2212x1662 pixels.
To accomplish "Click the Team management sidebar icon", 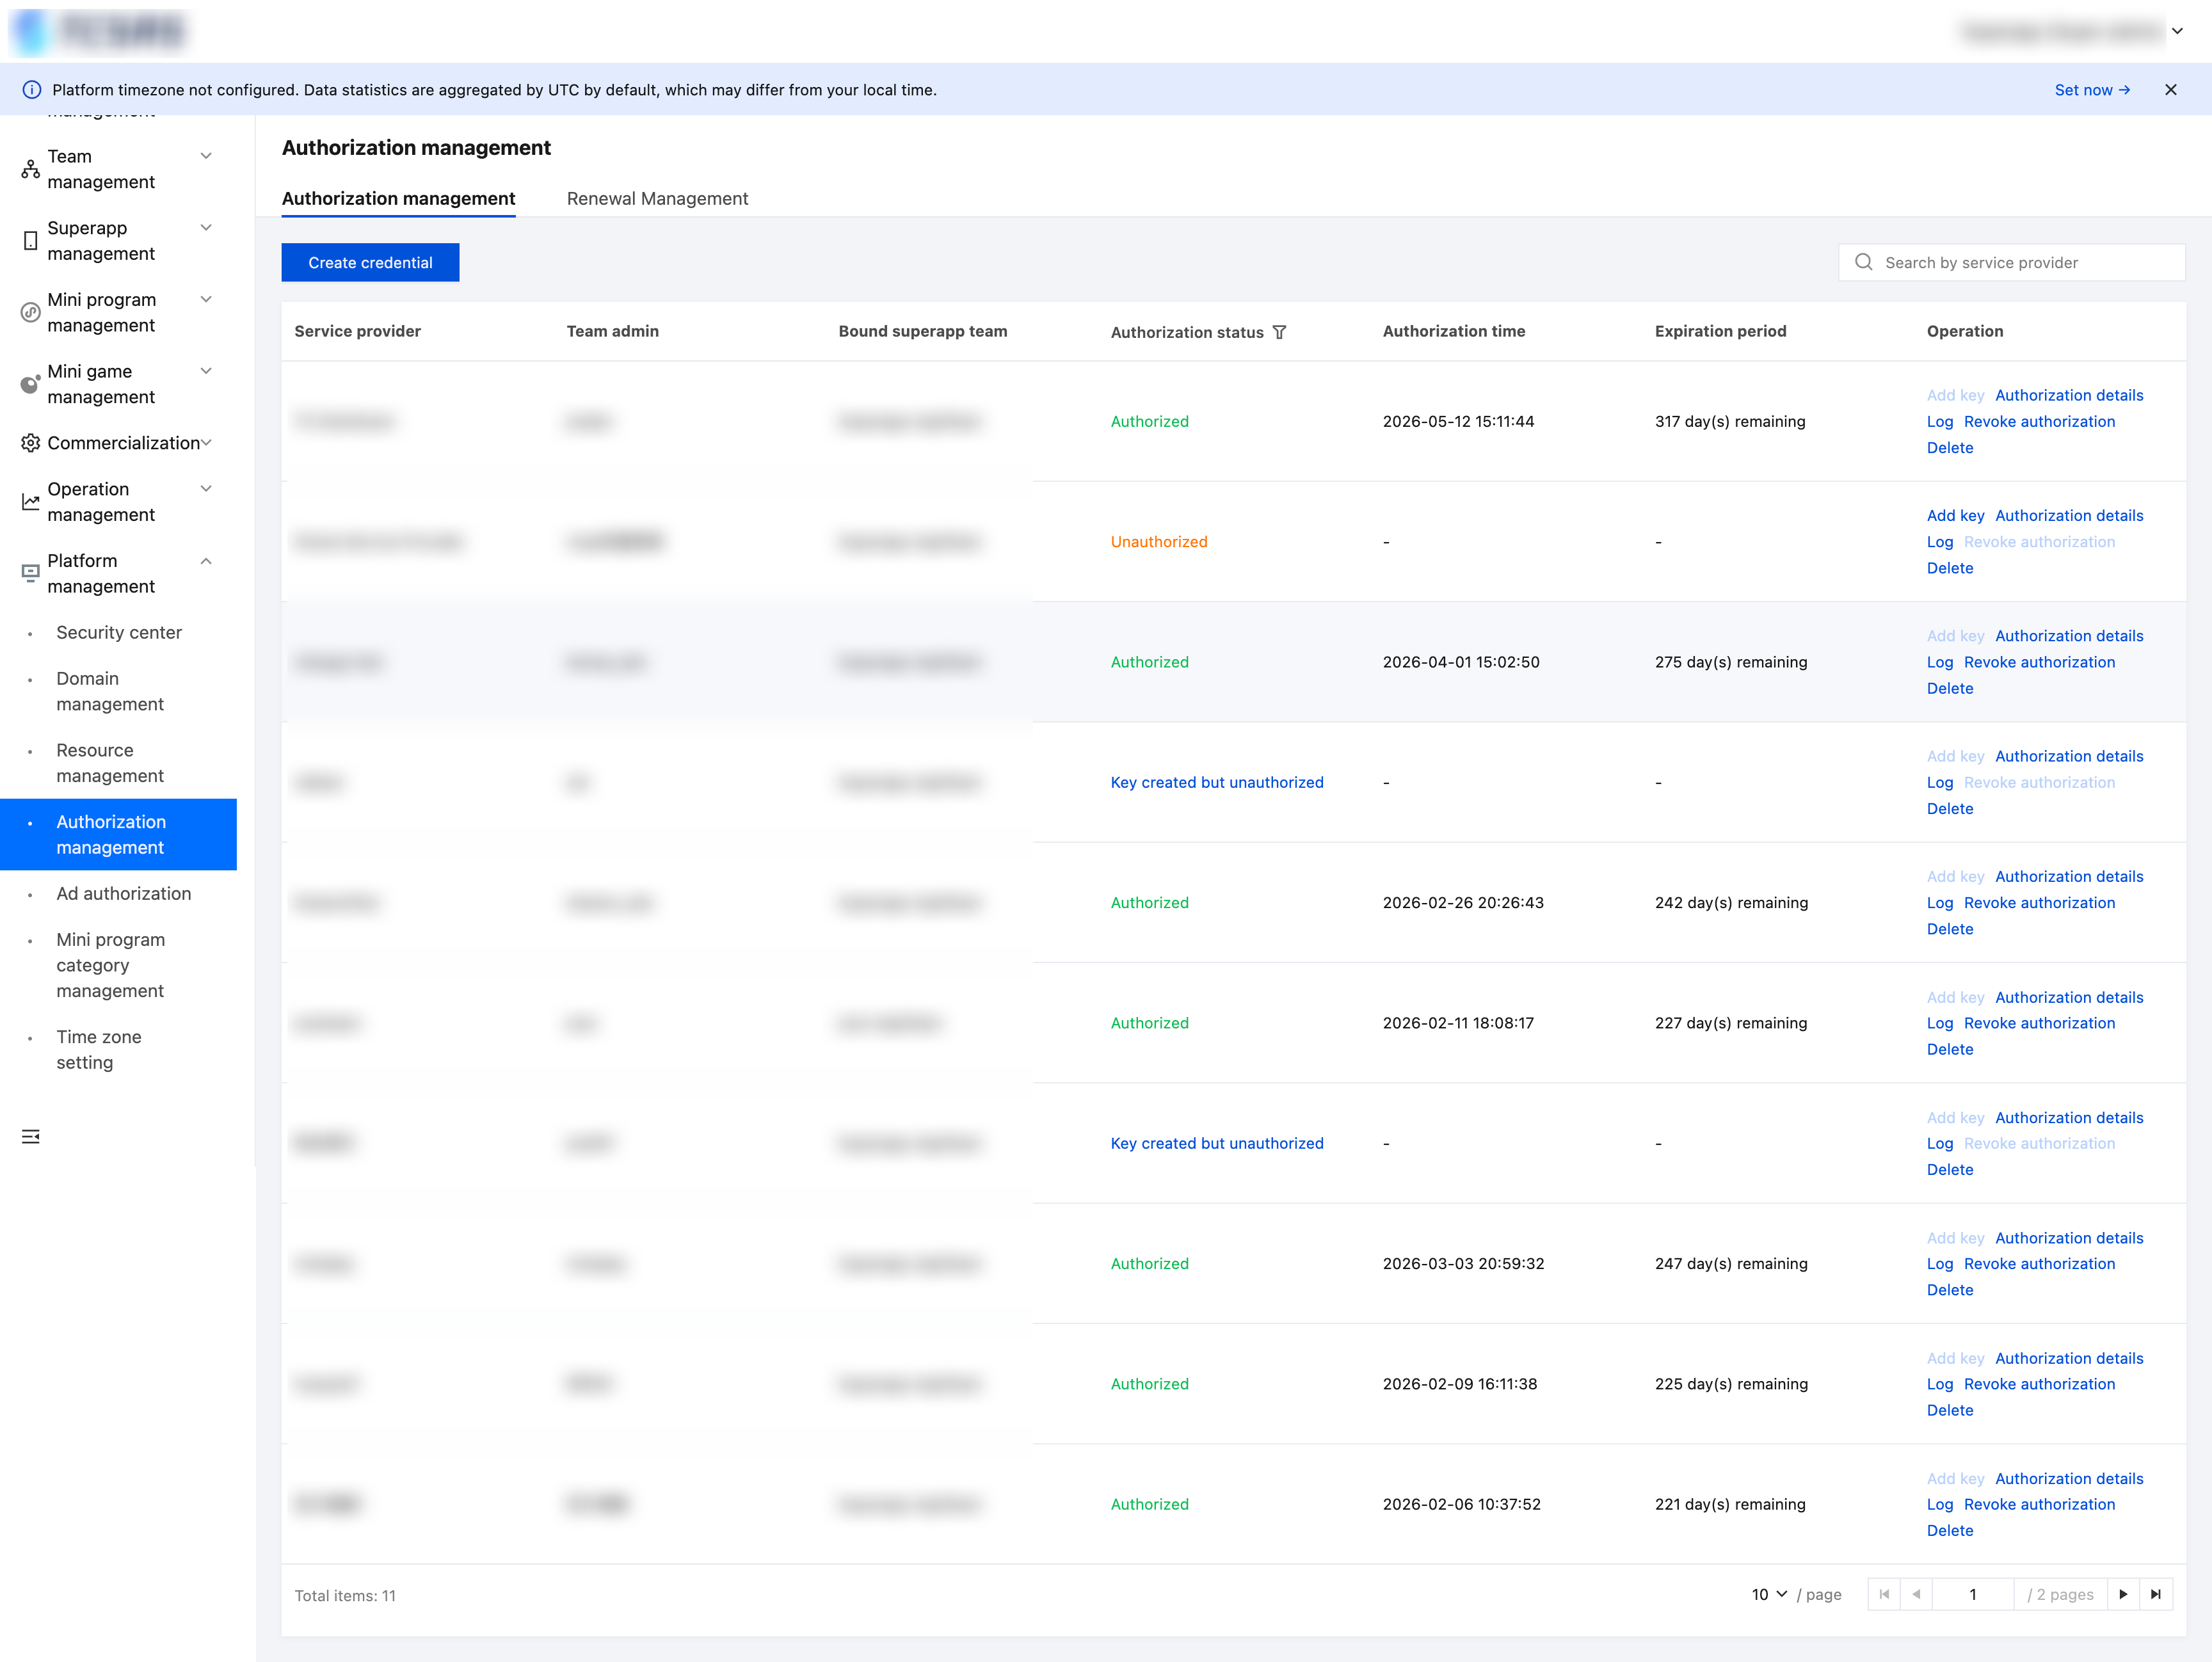I will [31, 169].
